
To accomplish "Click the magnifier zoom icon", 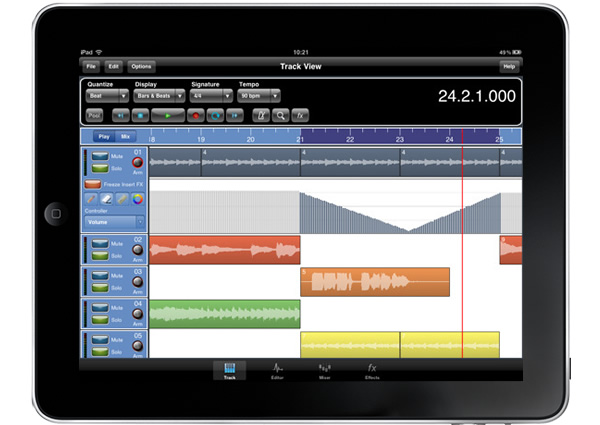I will click(x=280, y=115).
